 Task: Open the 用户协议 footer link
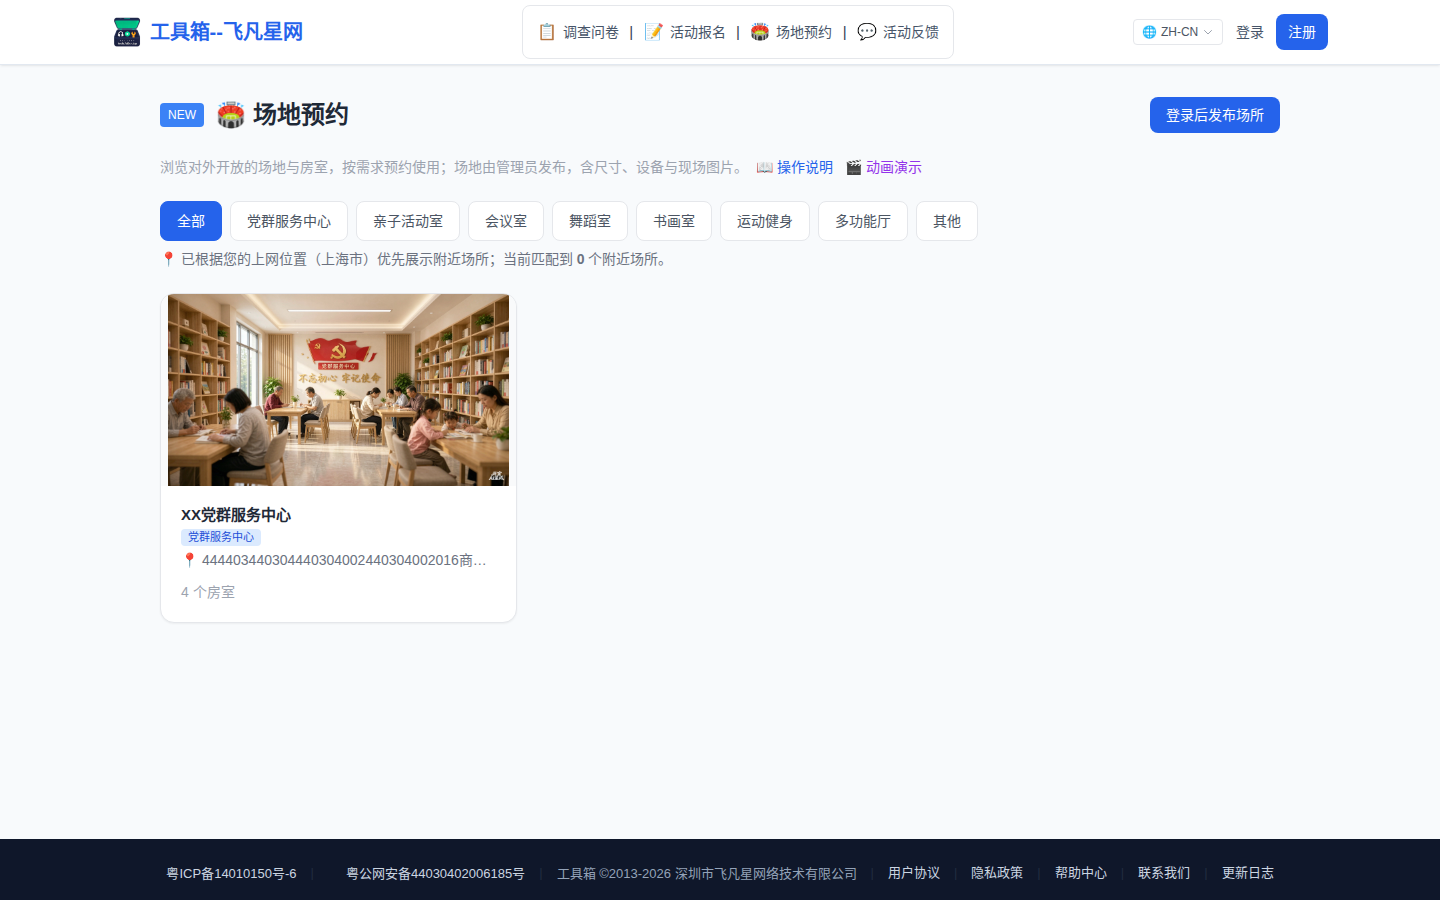click(x=914, y=873)
